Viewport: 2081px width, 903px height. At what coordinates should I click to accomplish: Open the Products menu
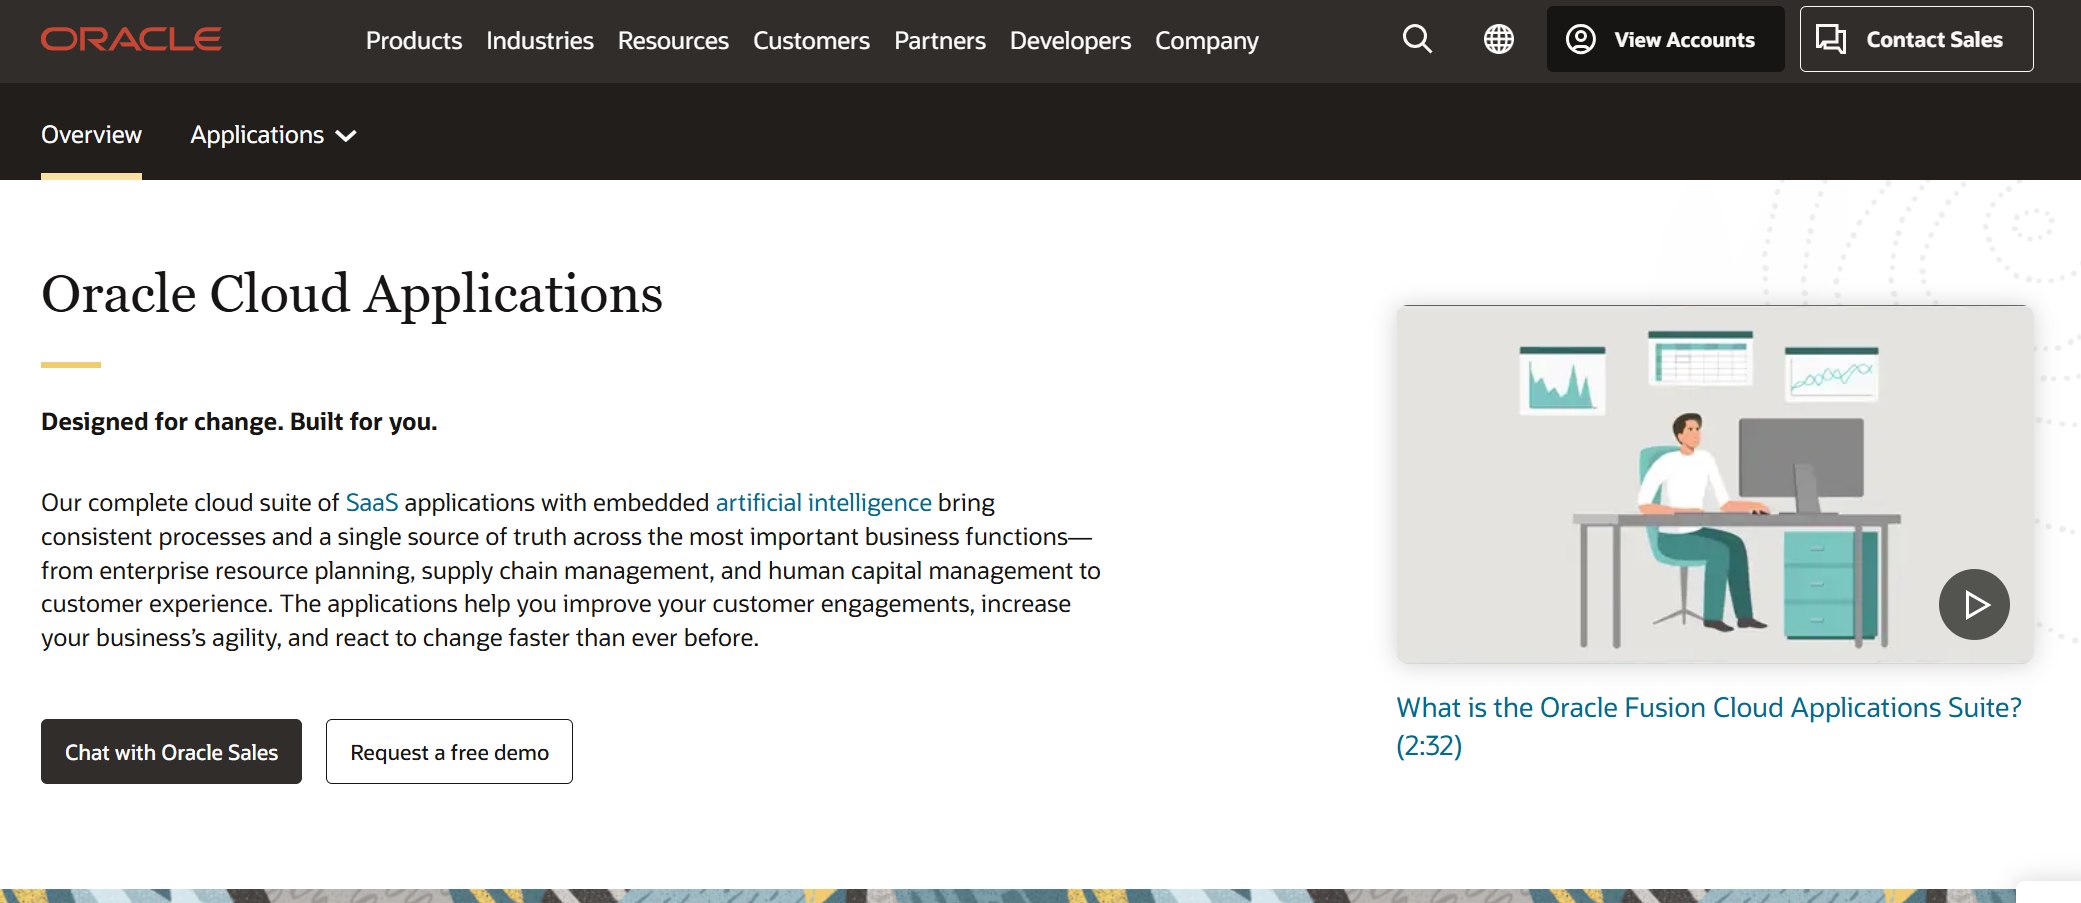pos(413,41)
